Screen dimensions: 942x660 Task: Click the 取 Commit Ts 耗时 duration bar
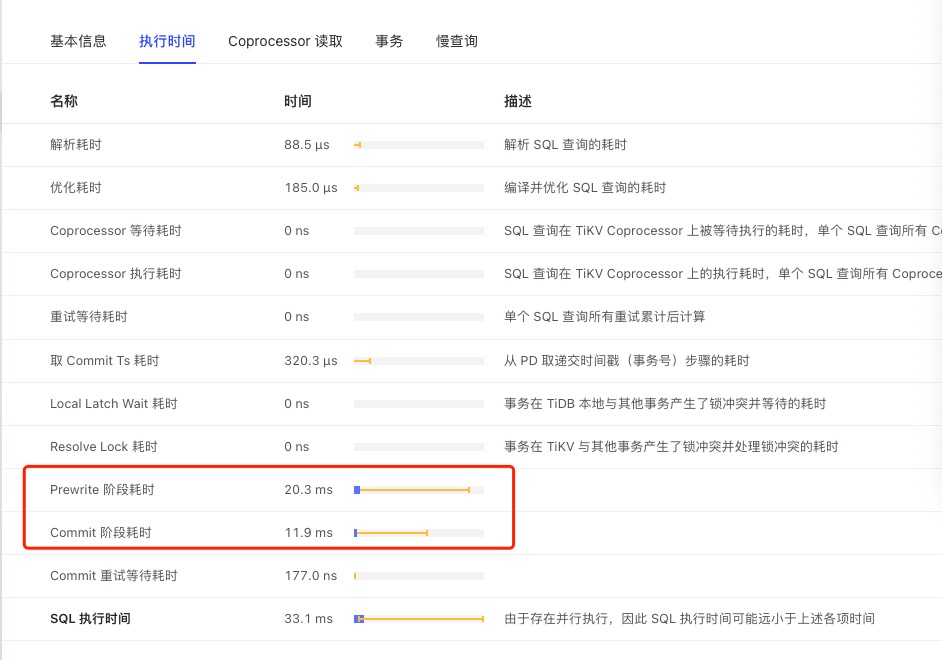418,361
